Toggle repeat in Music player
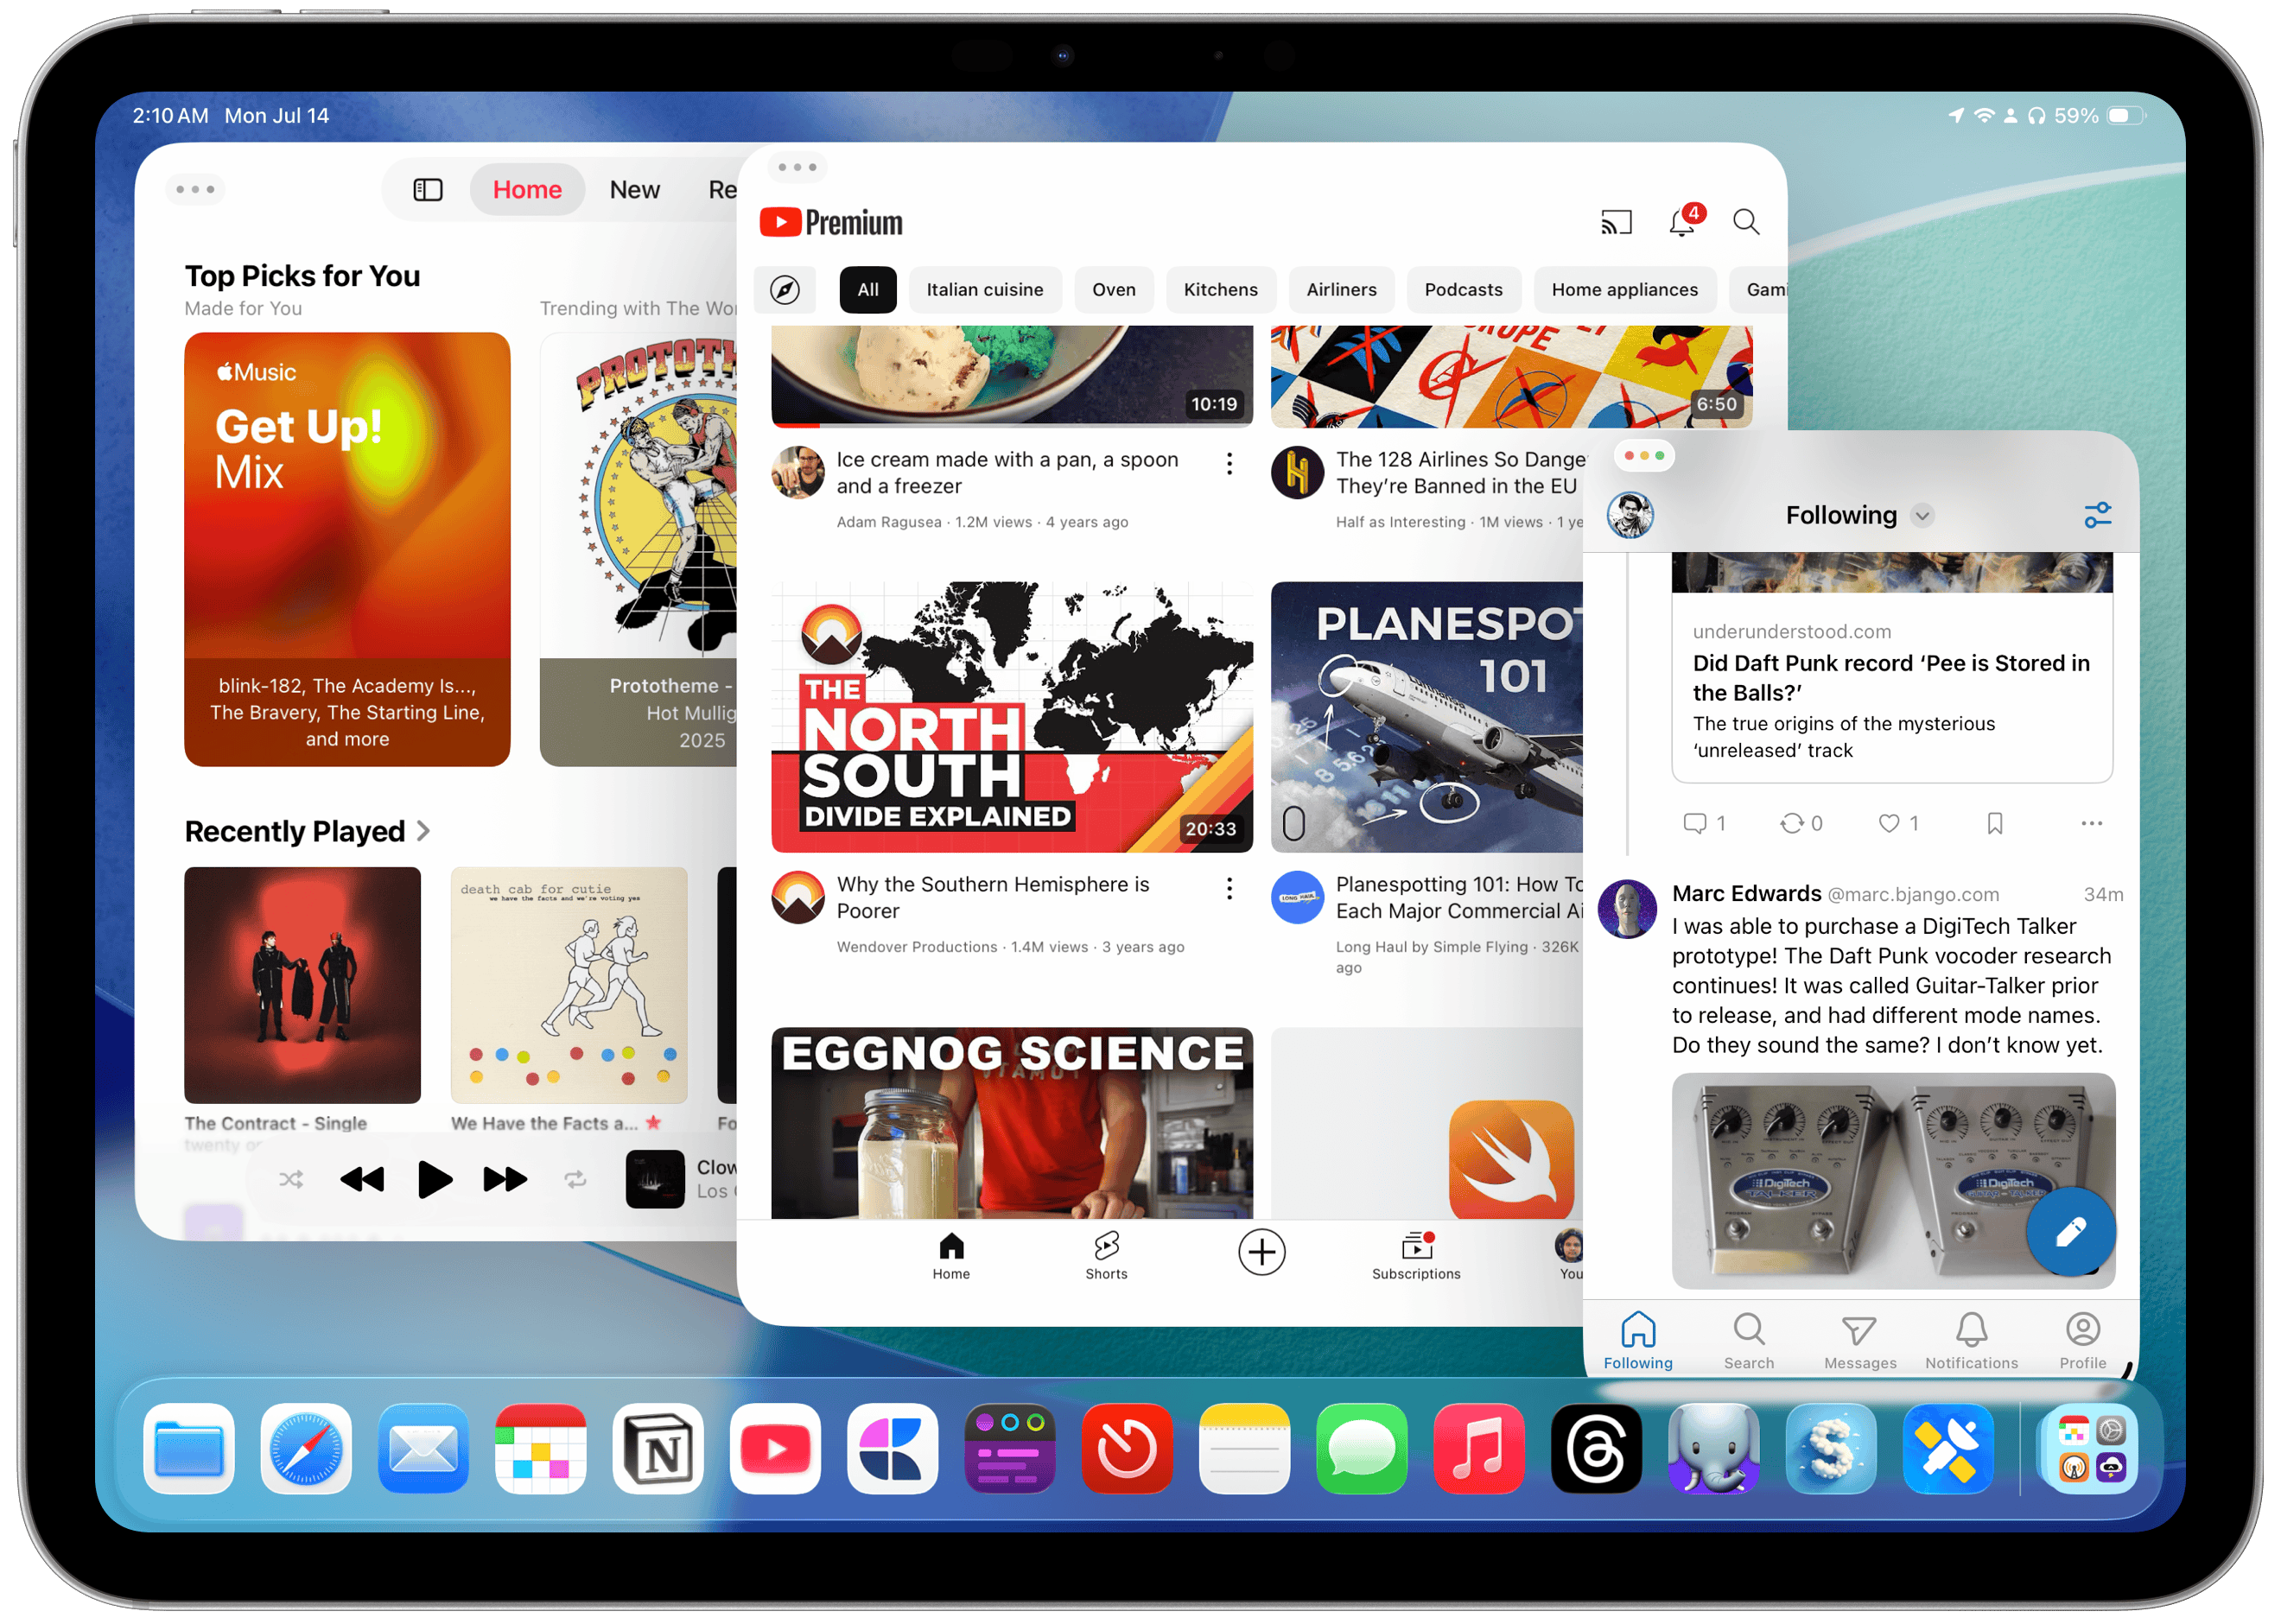The image size is (2281, 1624). click(575, 1180)
